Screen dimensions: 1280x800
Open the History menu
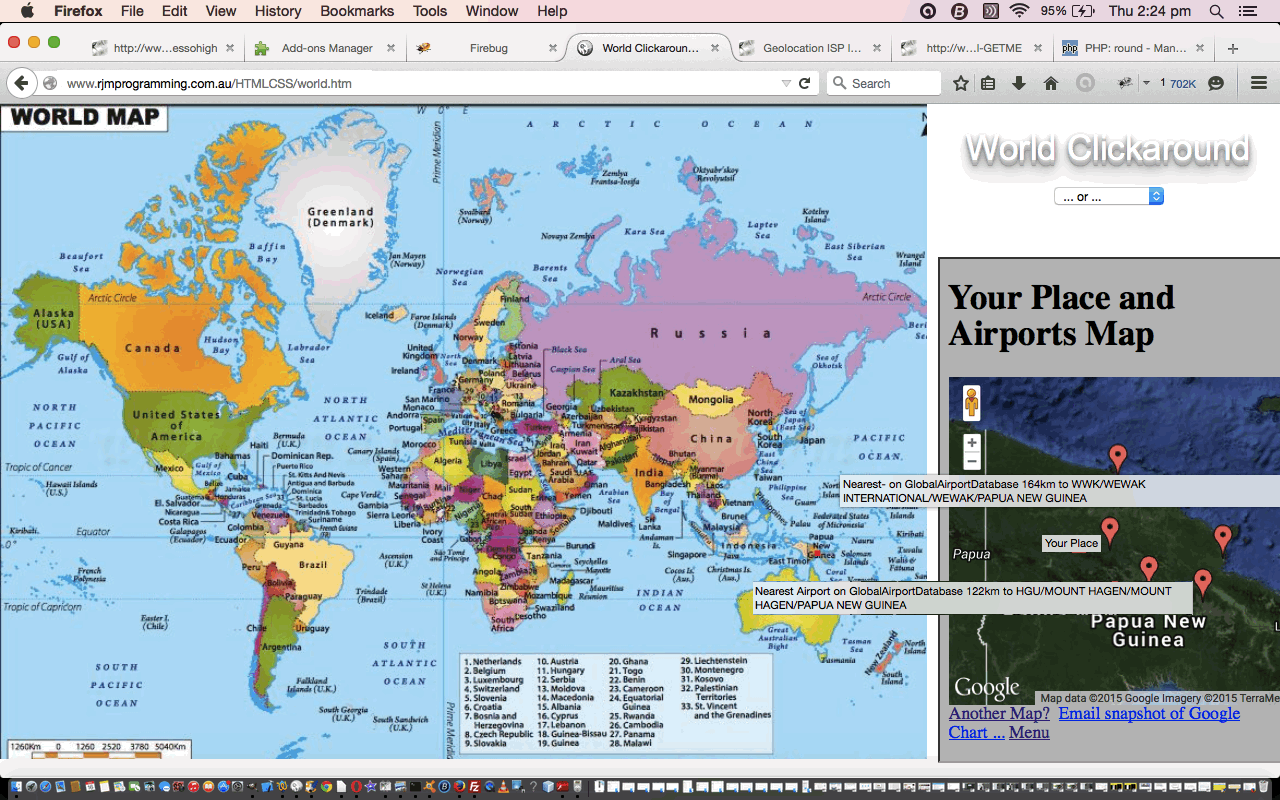(277, 11)
